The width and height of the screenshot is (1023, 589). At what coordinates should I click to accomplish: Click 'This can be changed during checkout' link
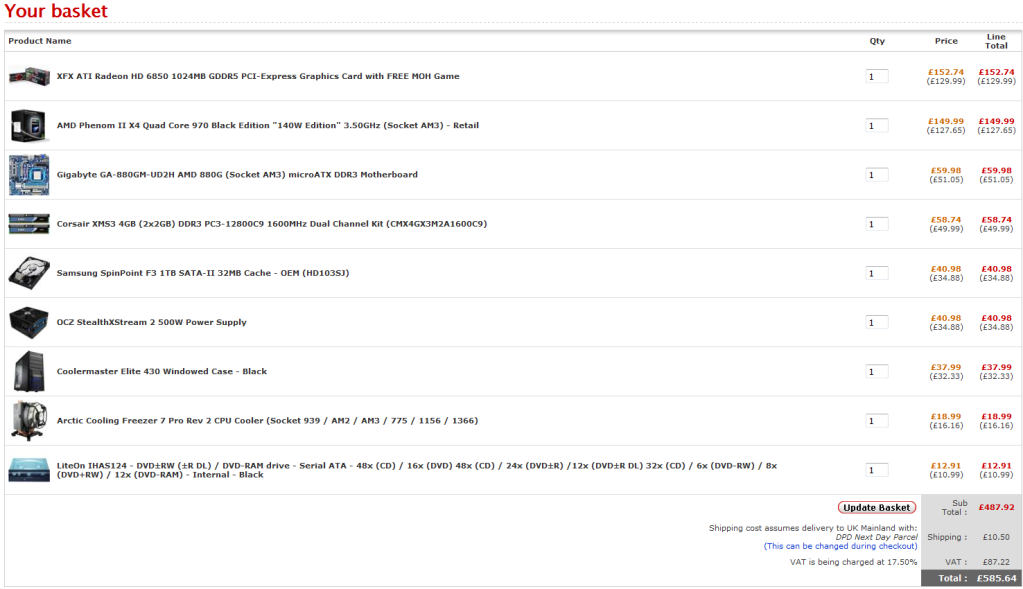click(x=840, y=546)
